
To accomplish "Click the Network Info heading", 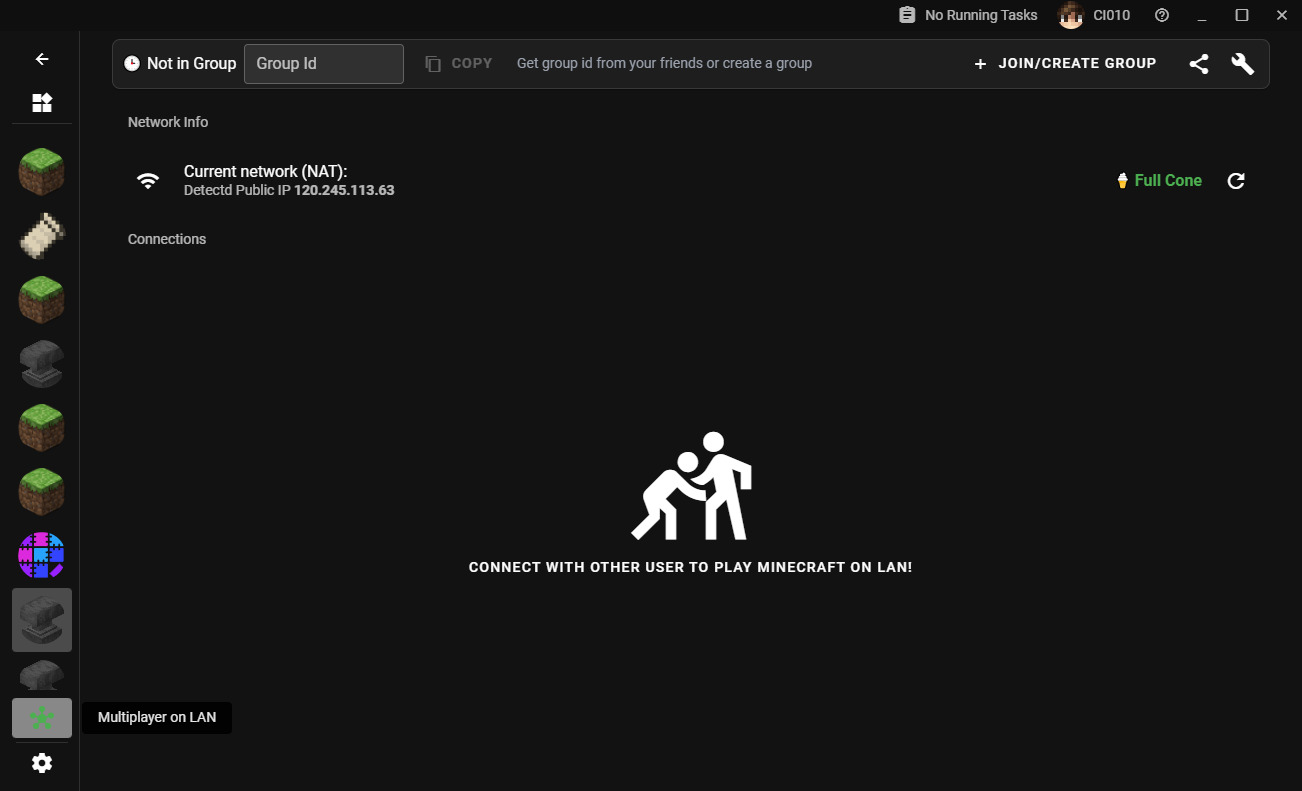I will click(168, 122).
